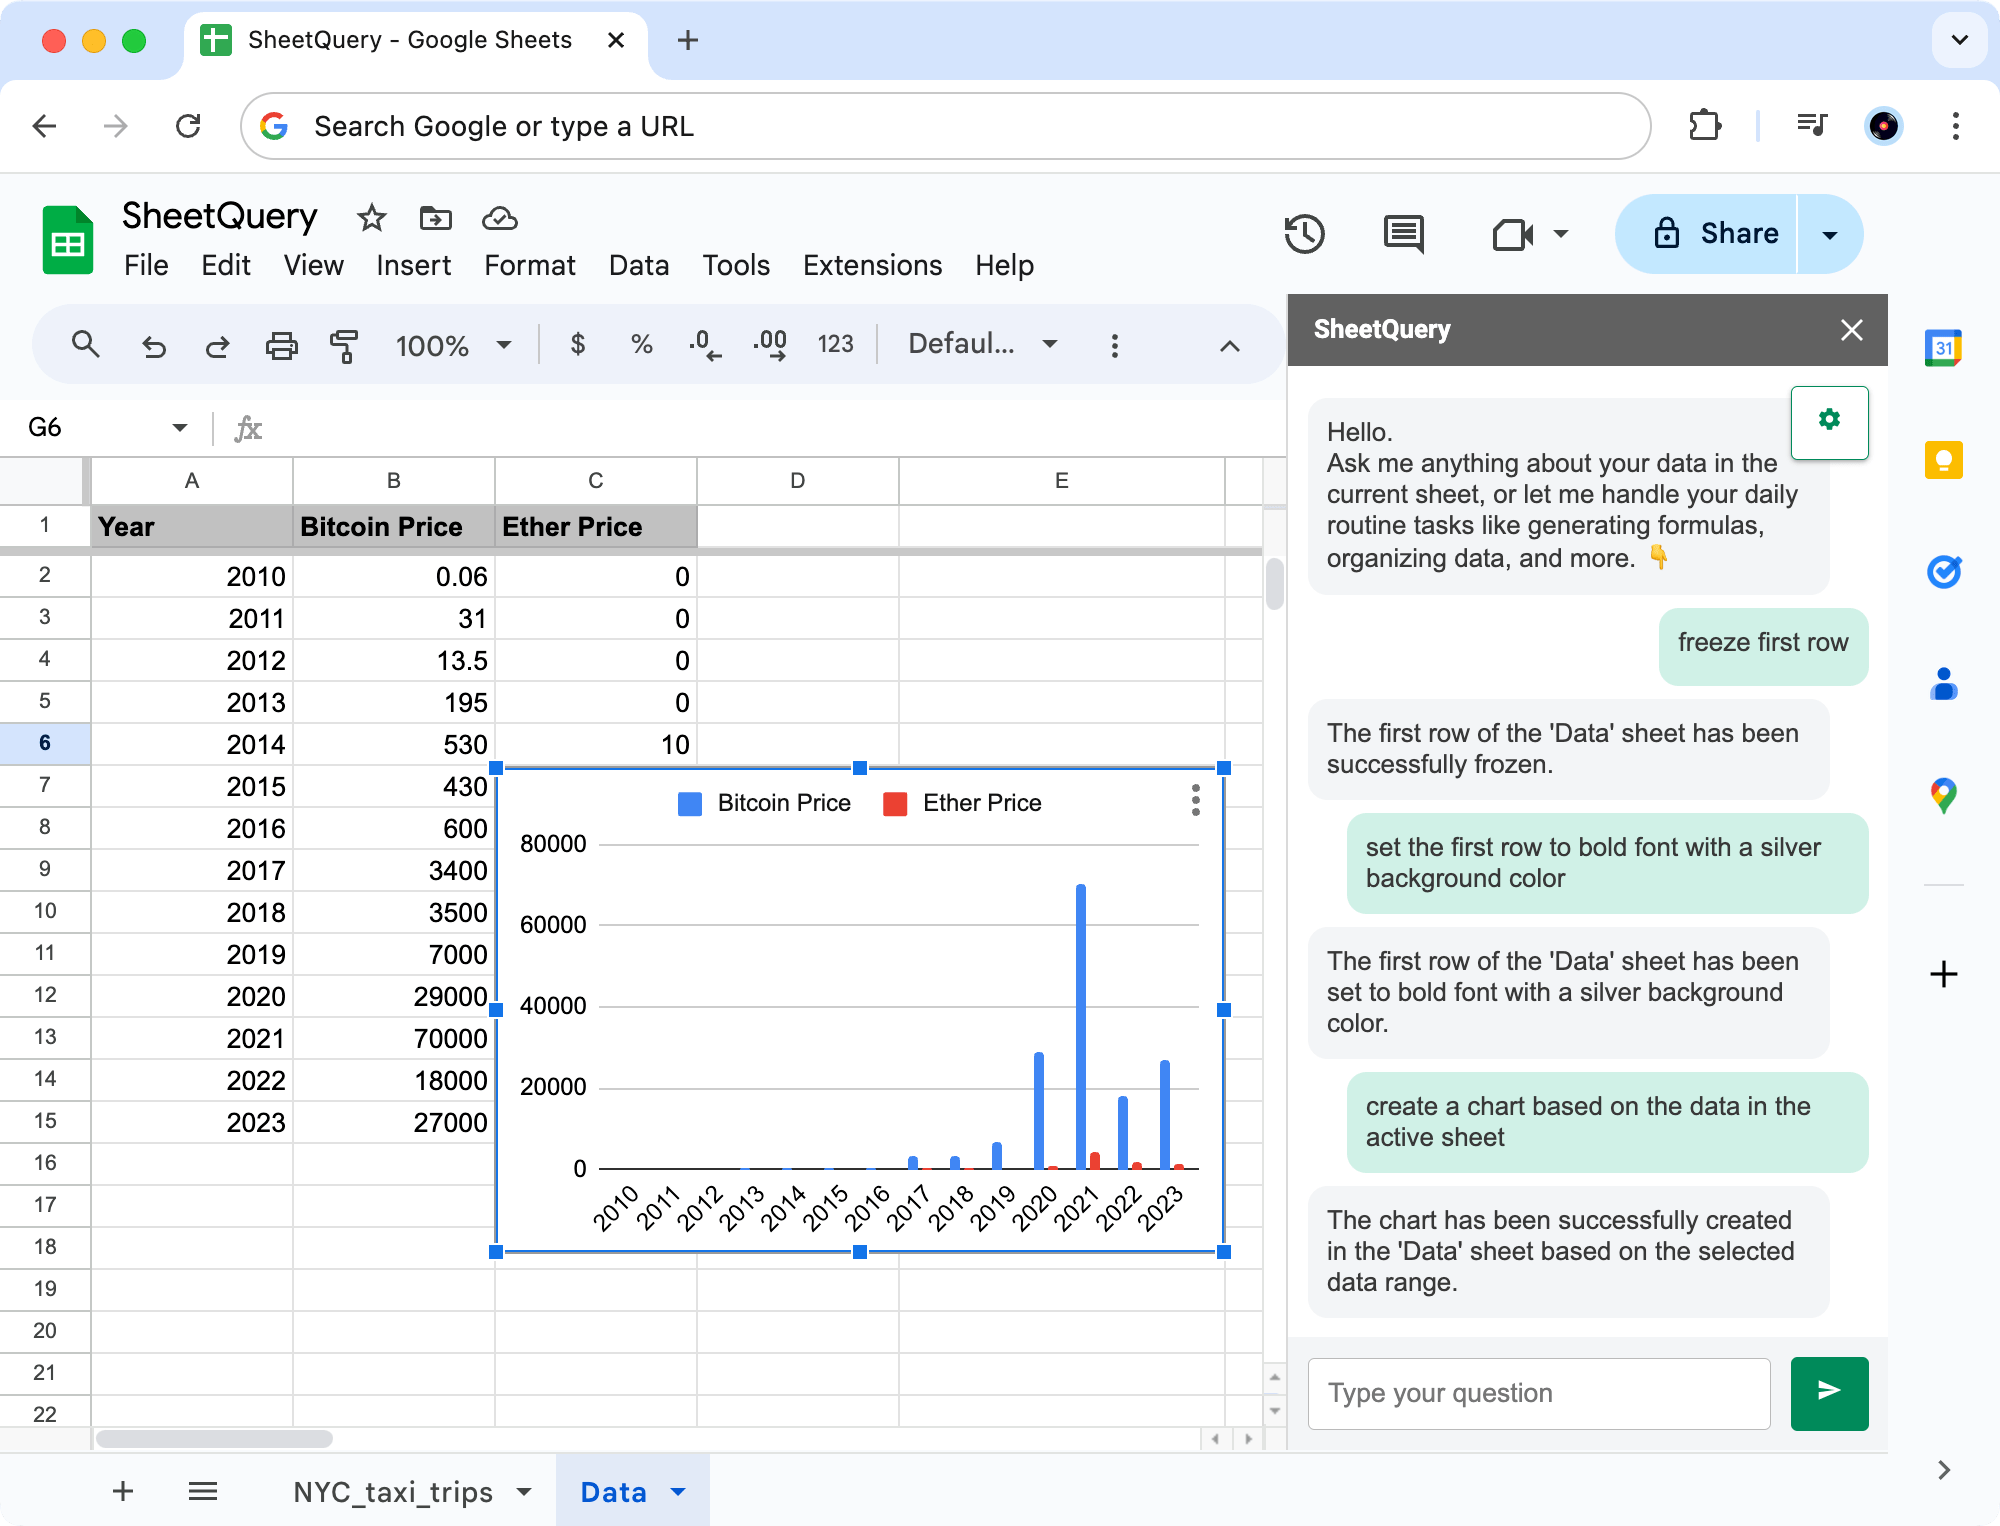Expand the zoom 100% dropdown
Viewport: 2000px width, 1526px height.
[504, 345]
